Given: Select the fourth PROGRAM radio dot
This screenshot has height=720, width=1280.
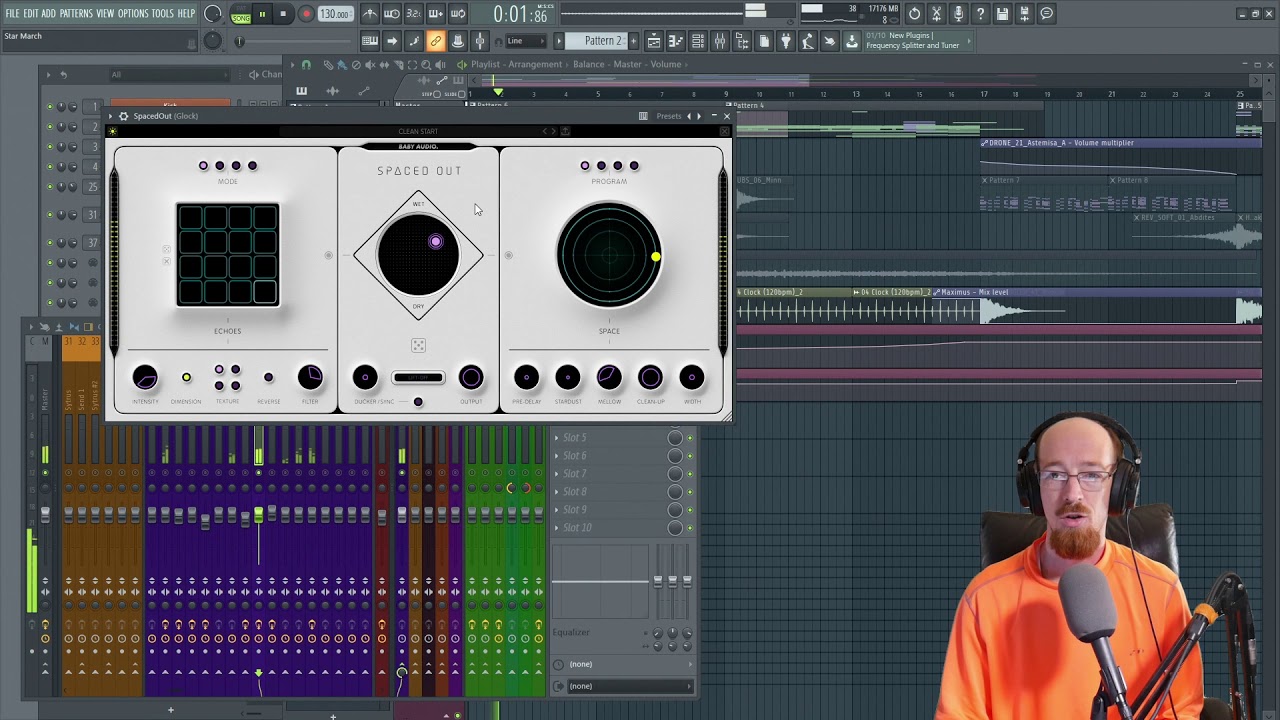Looking at the screenshot, I should click(634, 166).
